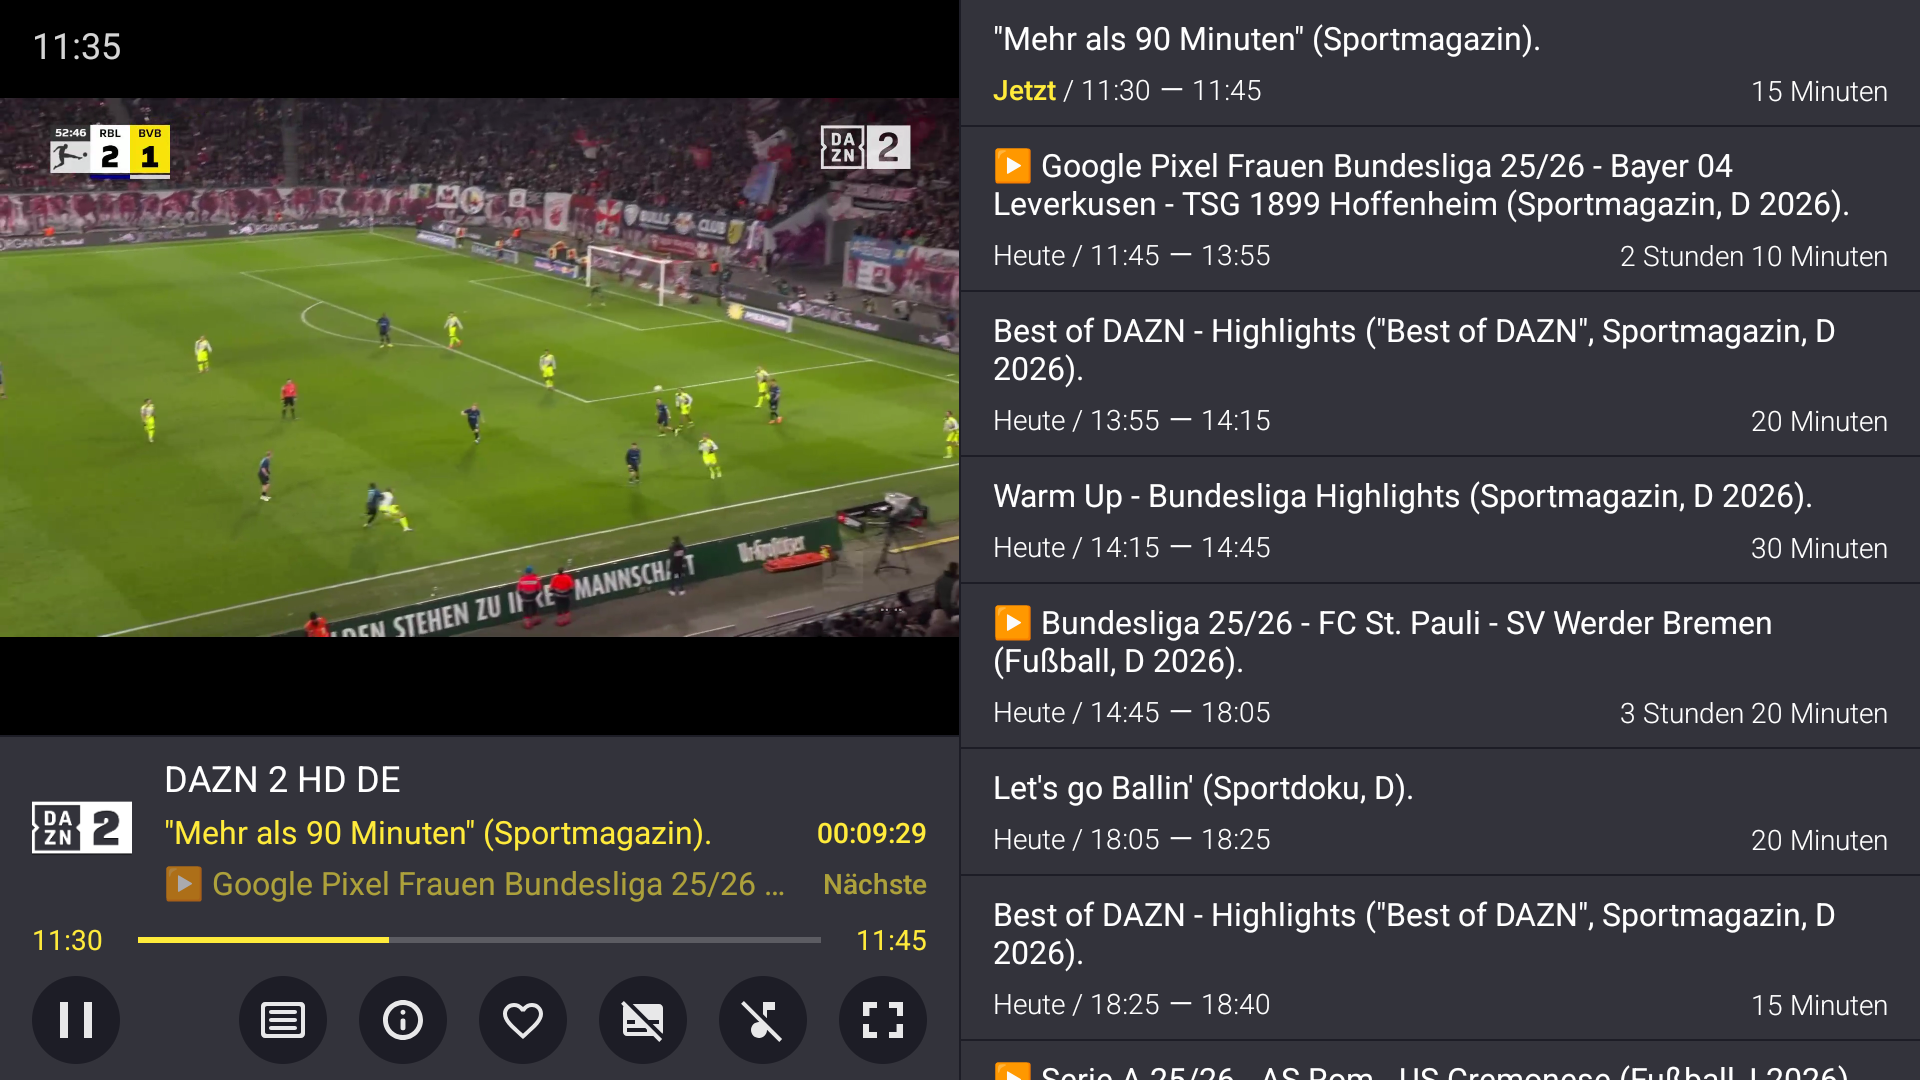Click the playback progress bar
This screenshot has width=1920, height=1080.
(x=479, y=940)
